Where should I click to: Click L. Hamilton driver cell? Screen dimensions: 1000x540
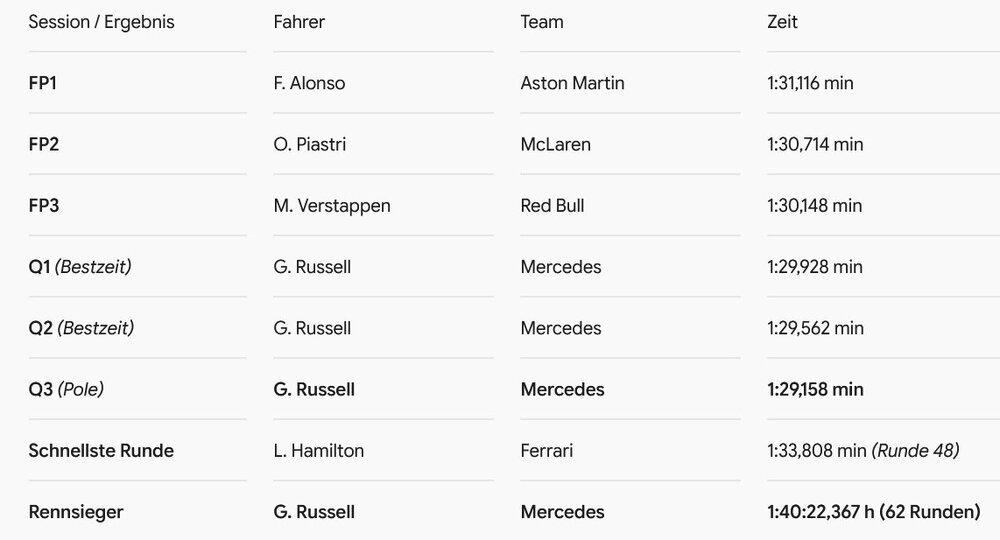tap(319, 450)
